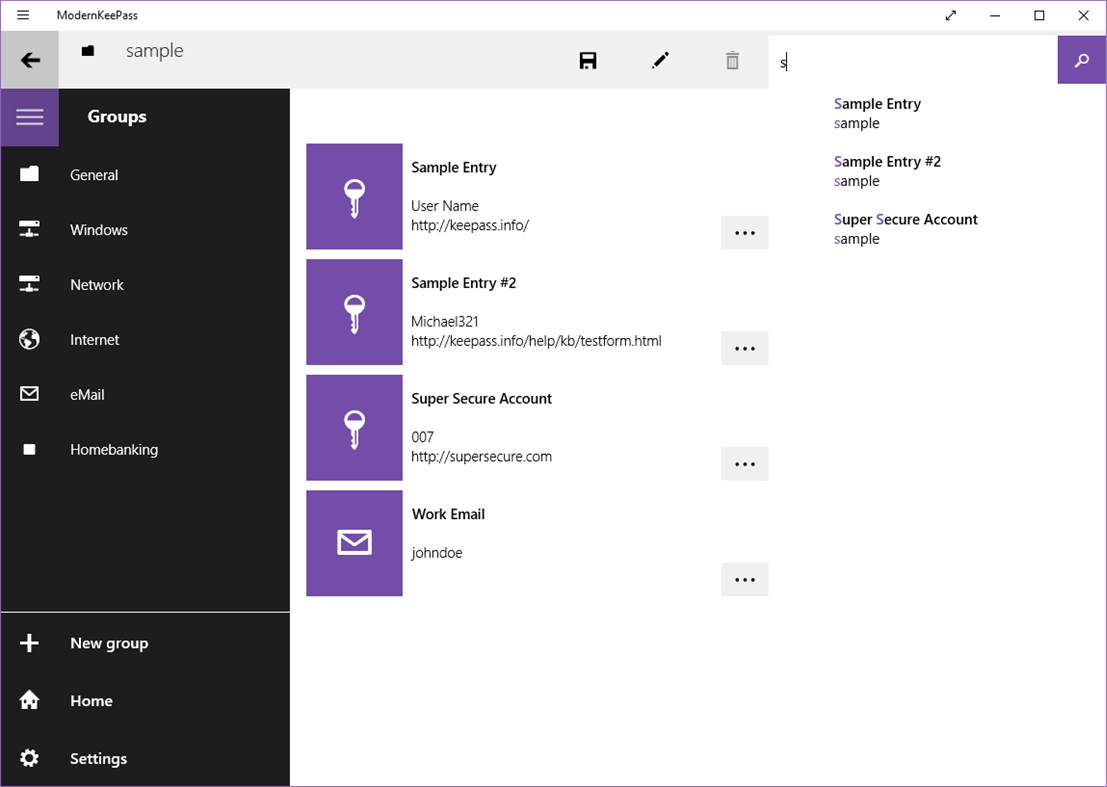Viewport: 1107px width, 787px height.
Task: Open Settings via the gear icon
Action: pyautogui.click(x=29, y=758)
